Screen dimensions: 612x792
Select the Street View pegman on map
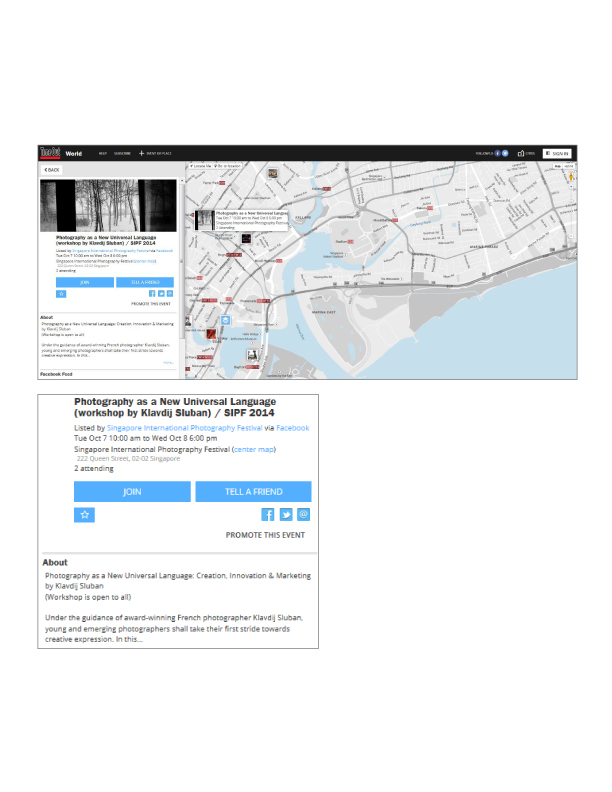[570, 177]
